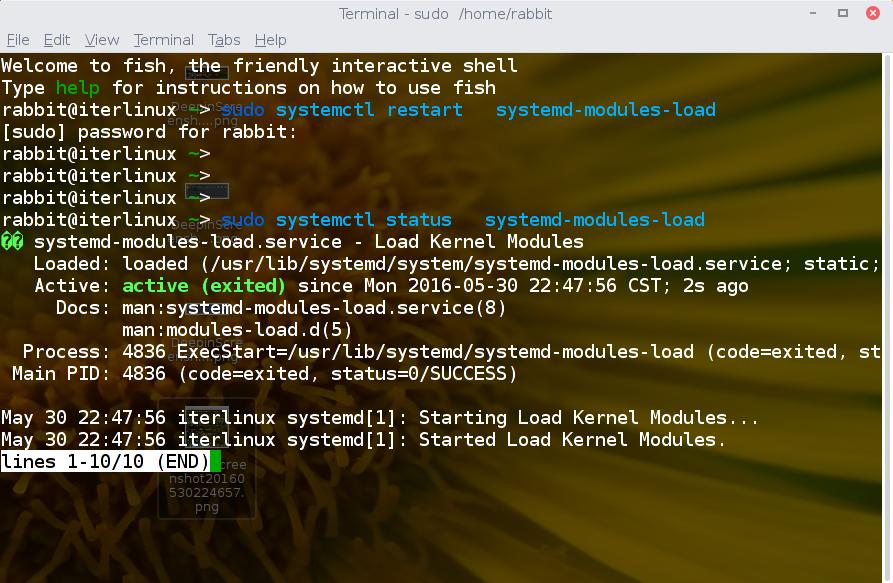Click the 'lines 1-10/10 (END)' pager status

(x=105, y=461)
